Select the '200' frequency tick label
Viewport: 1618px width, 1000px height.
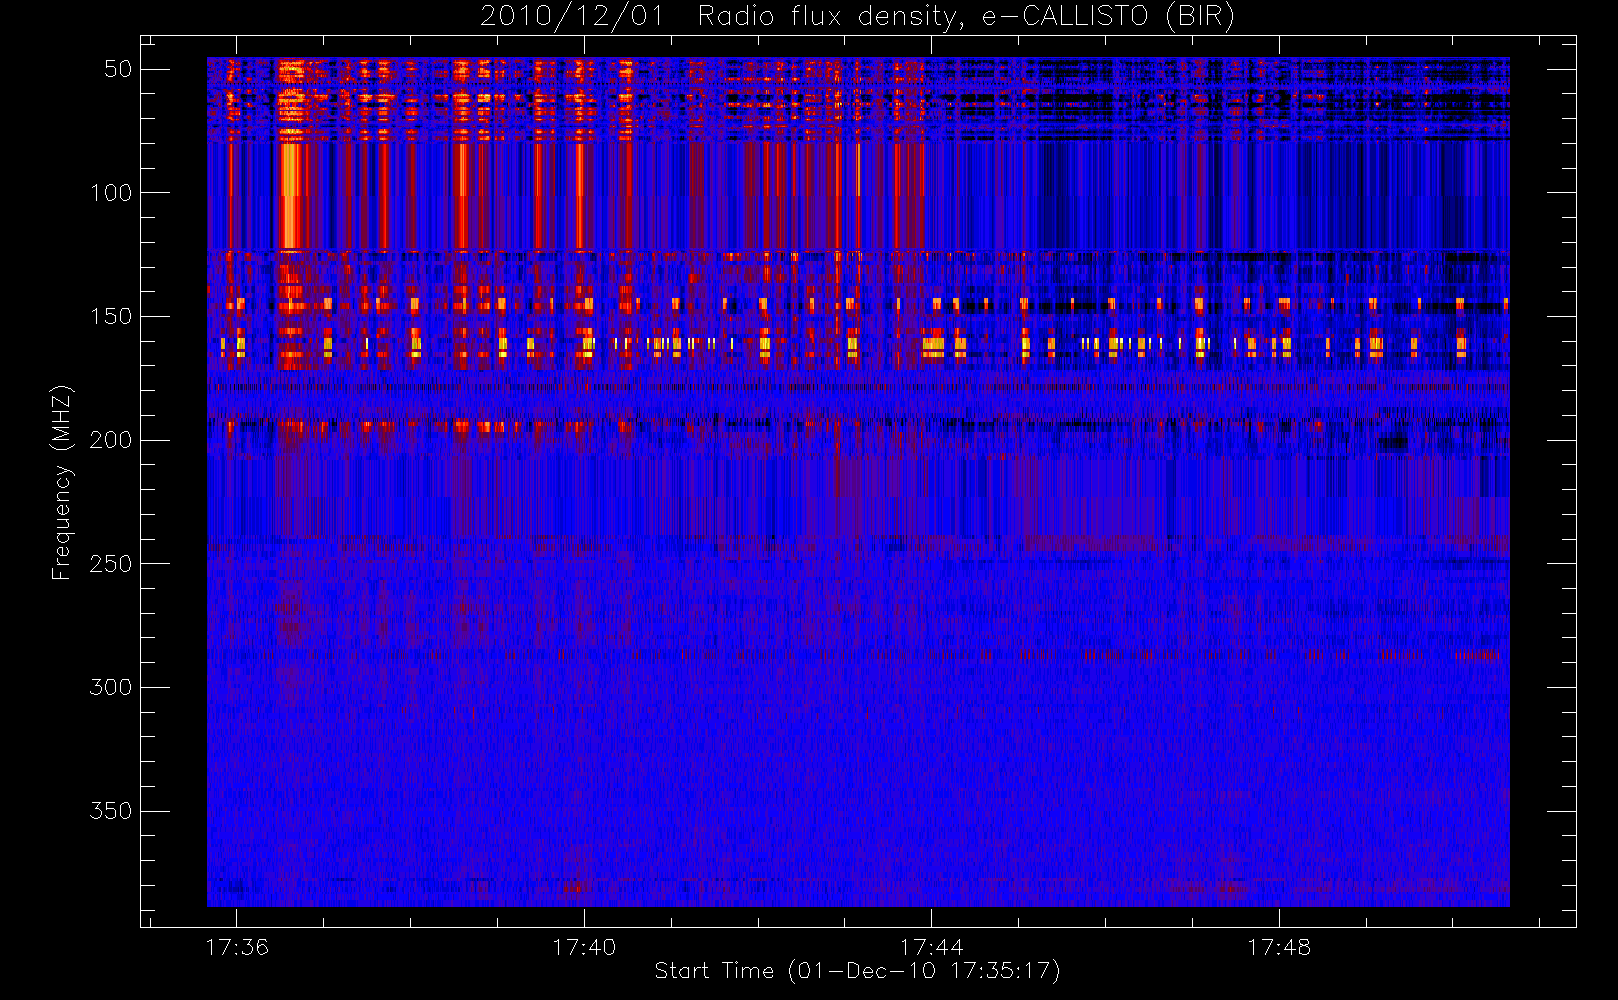[111, 440]
